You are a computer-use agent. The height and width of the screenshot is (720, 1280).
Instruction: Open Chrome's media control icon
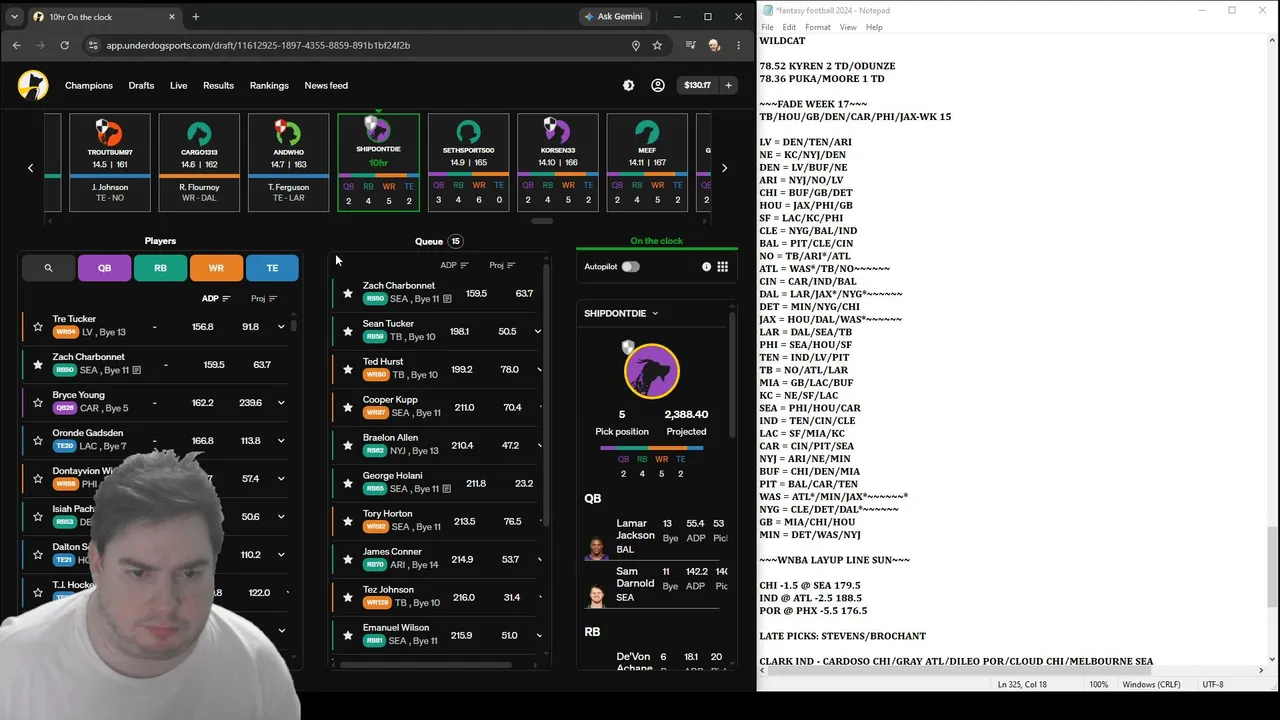pyautogui.click(x=690, y=45)
